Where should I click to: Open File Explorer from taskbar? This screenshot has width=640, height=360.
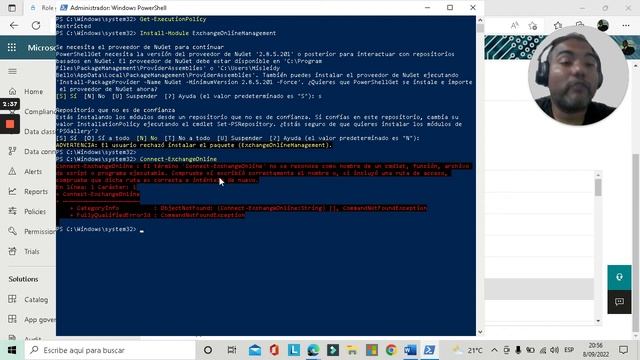click(352, 350)
